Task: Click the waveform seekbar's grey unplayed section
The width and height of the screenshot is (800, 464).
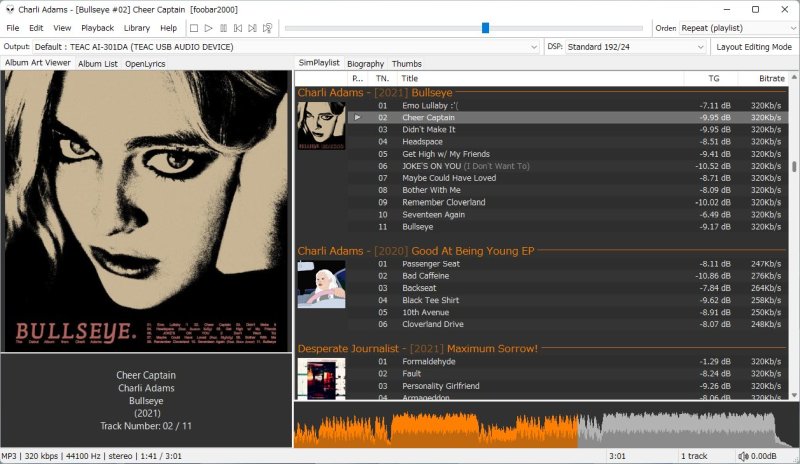Action: 684,429
